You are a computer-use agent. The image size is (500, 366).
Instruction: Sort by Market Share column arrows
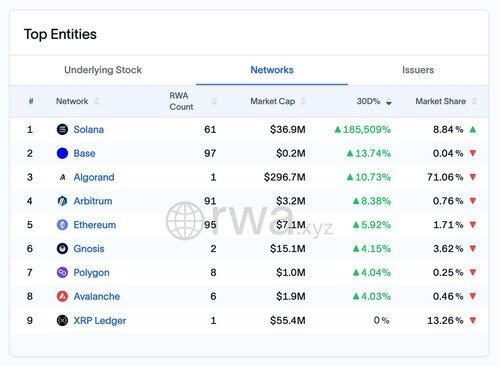(474, 101)
